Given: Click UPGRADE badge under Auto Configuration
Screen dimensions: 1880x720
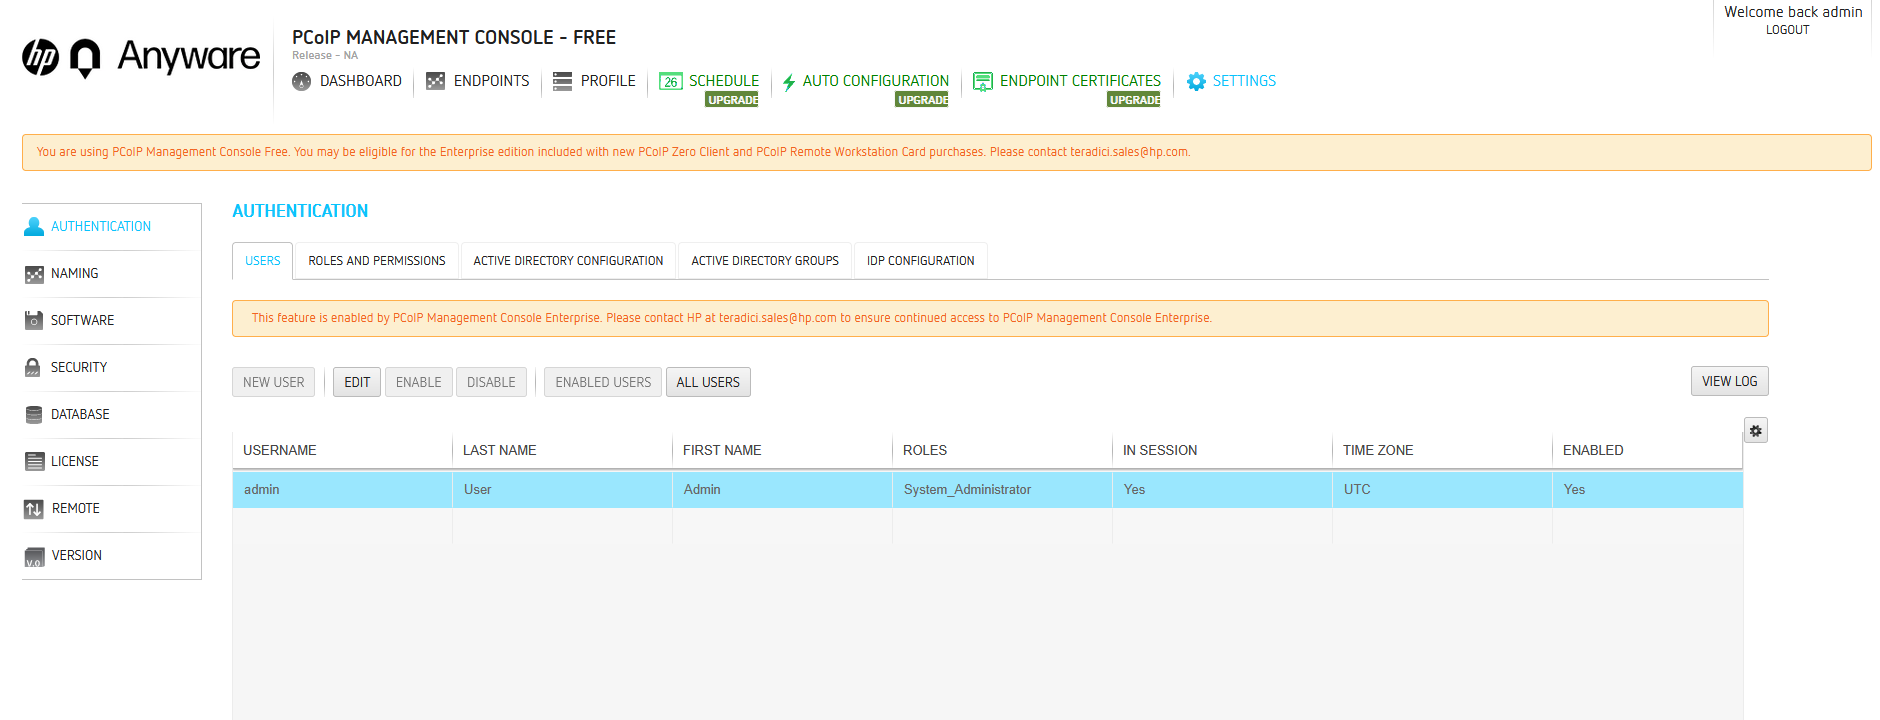Looking at the screenshot, I should coord(922,100).
